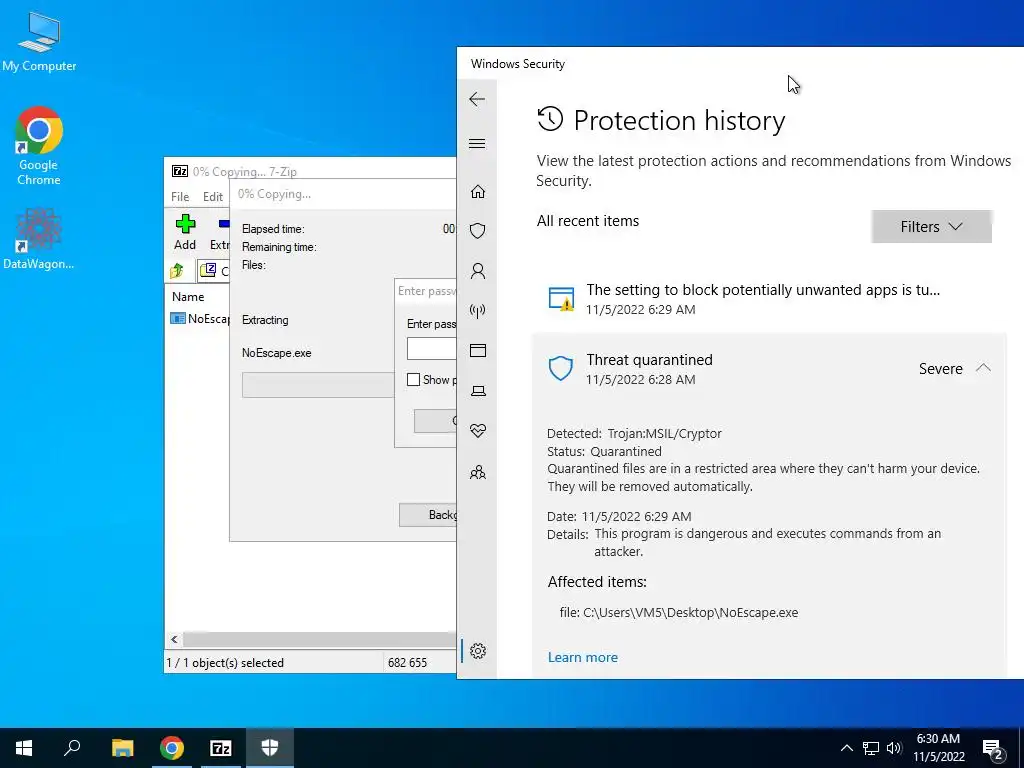Open the notification center icon
The image size is (1024, 768).
click(993, 748)
